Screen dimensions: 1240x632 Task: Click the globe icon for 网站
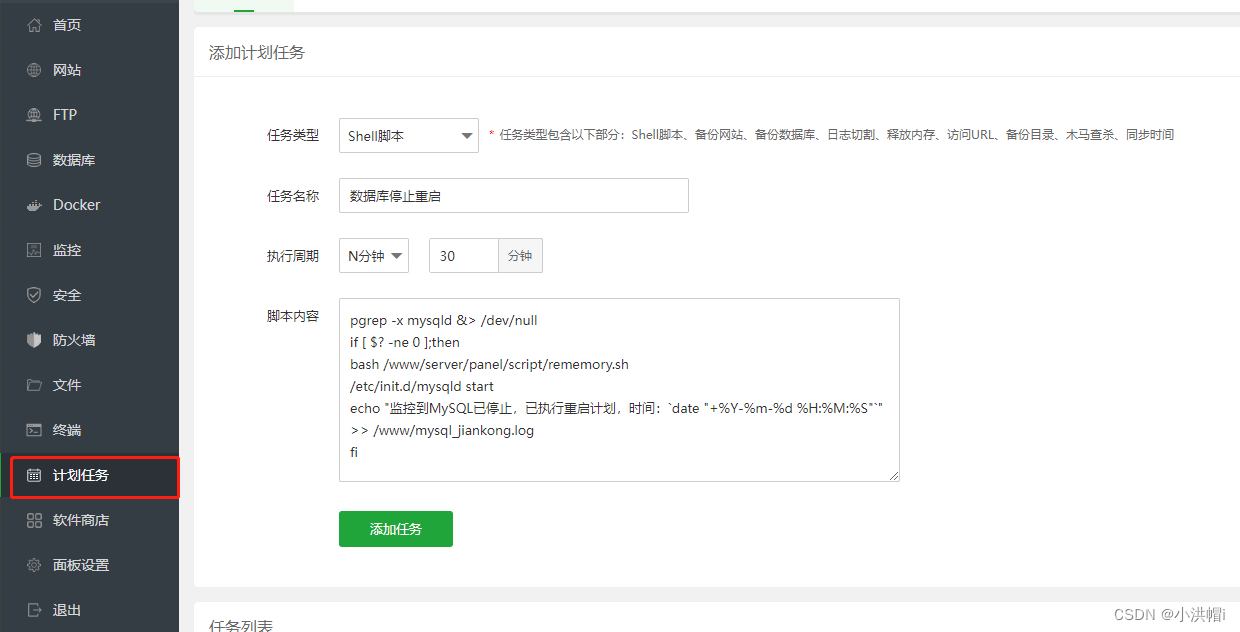pos(34,70)
